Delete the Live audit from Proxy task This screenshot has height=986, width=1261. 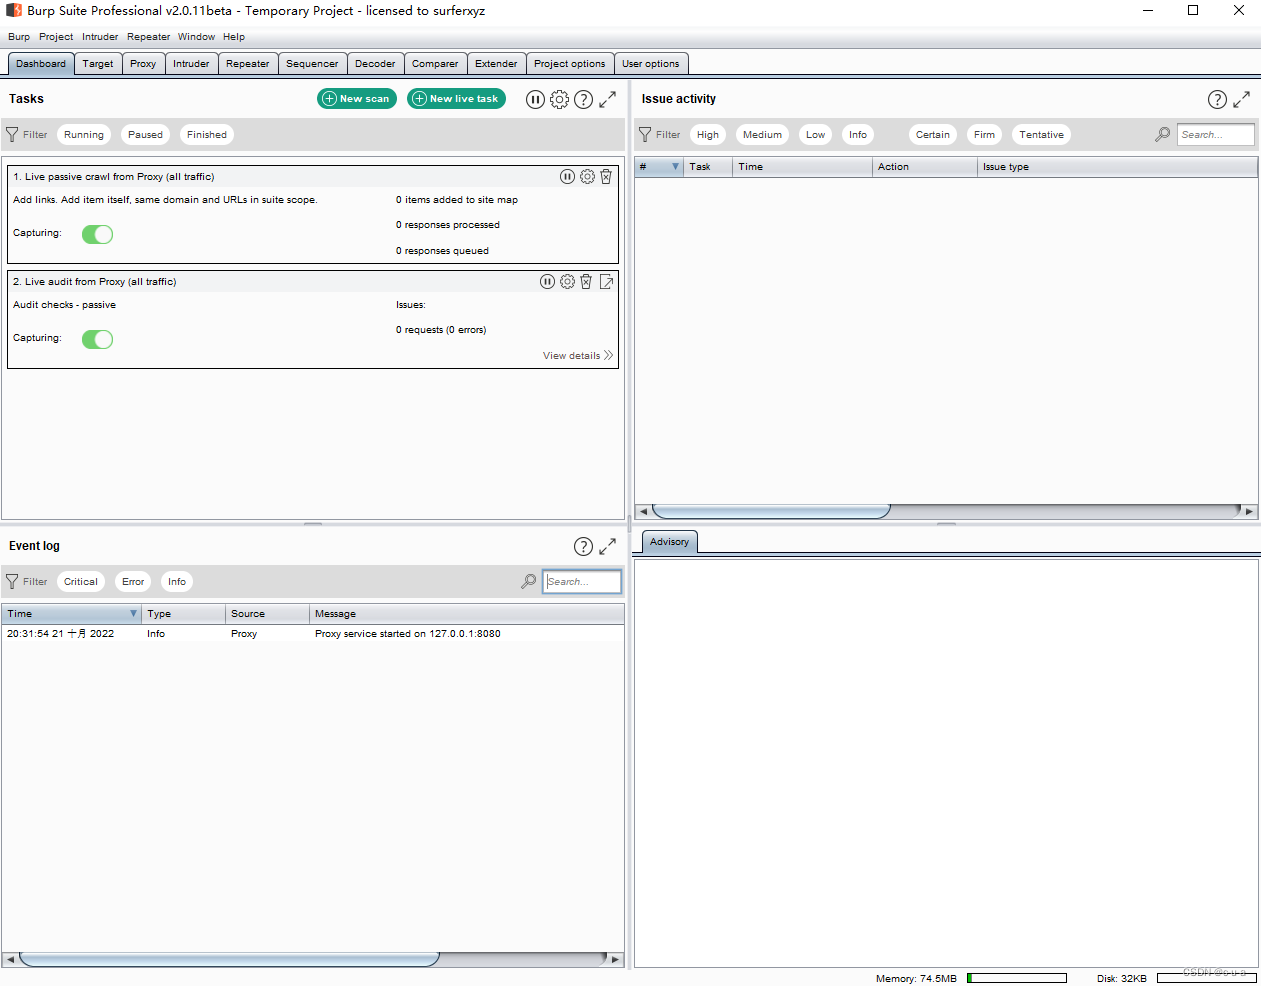[x=586, y=282]
